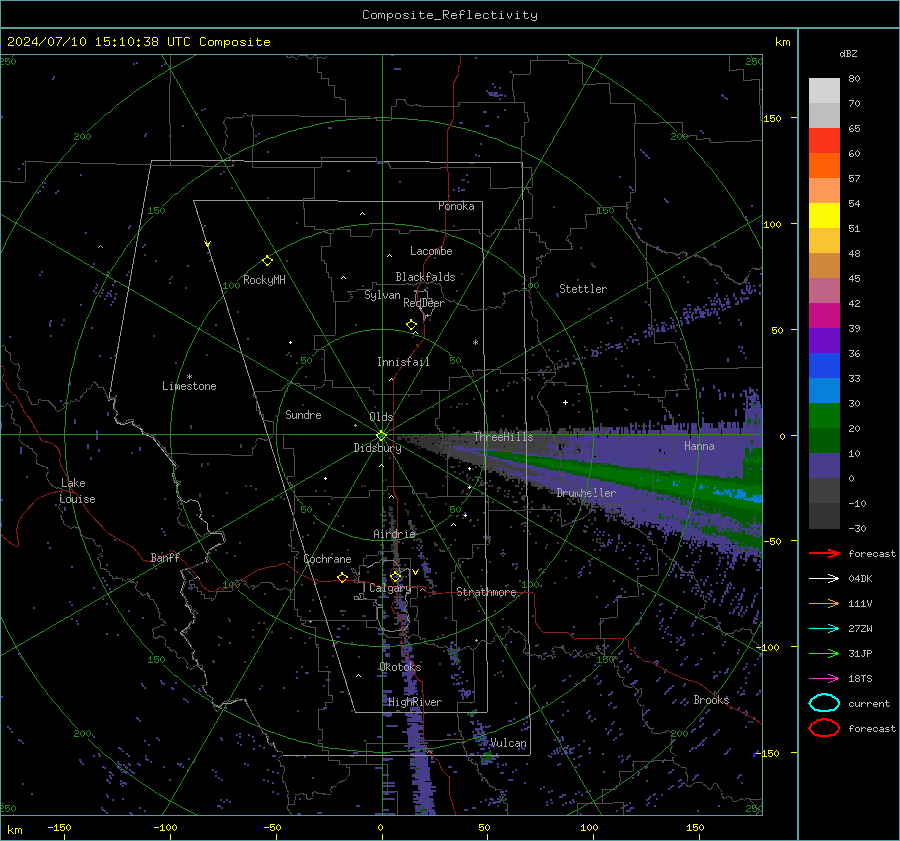Click the RockyMH label
This screenshot has width=900, height=841.
[x=264, y=280]
